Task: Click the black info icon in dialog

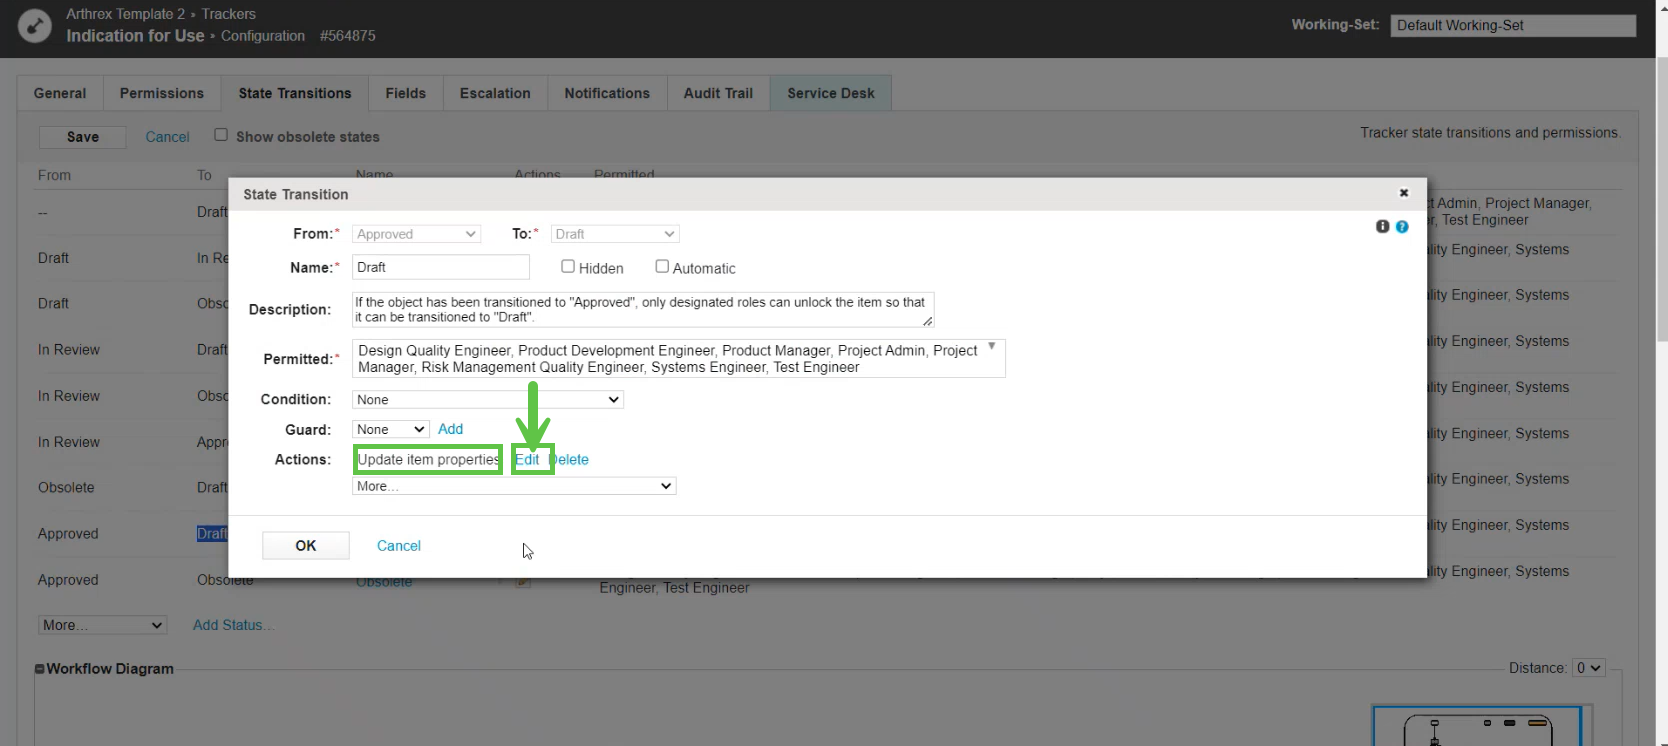Action: pos(1382,227)
